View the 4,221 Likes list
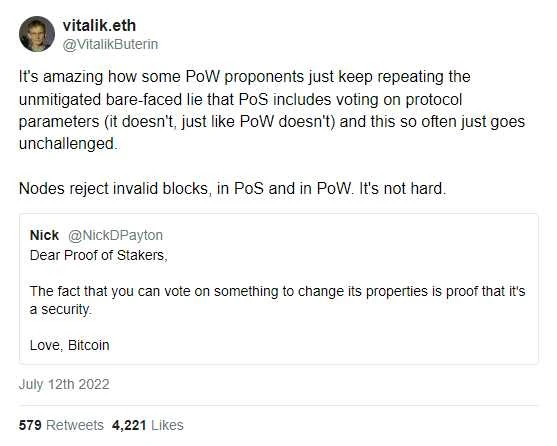 (x=148, y=425)
